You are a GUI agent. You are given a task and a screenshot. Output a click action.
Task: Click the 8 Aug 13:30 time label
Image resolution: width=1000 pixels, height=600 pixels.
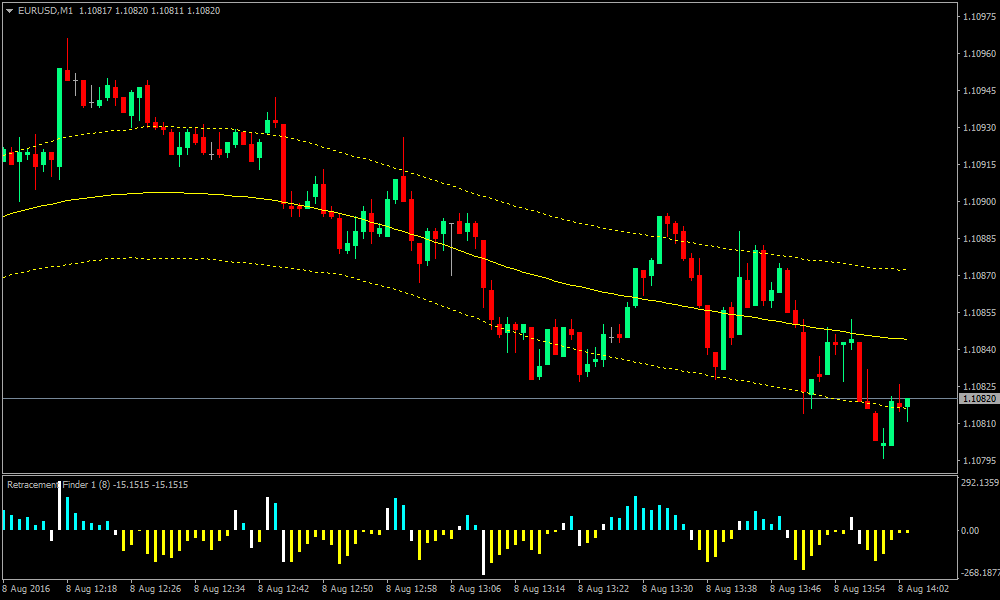click(x=666, y=587)
